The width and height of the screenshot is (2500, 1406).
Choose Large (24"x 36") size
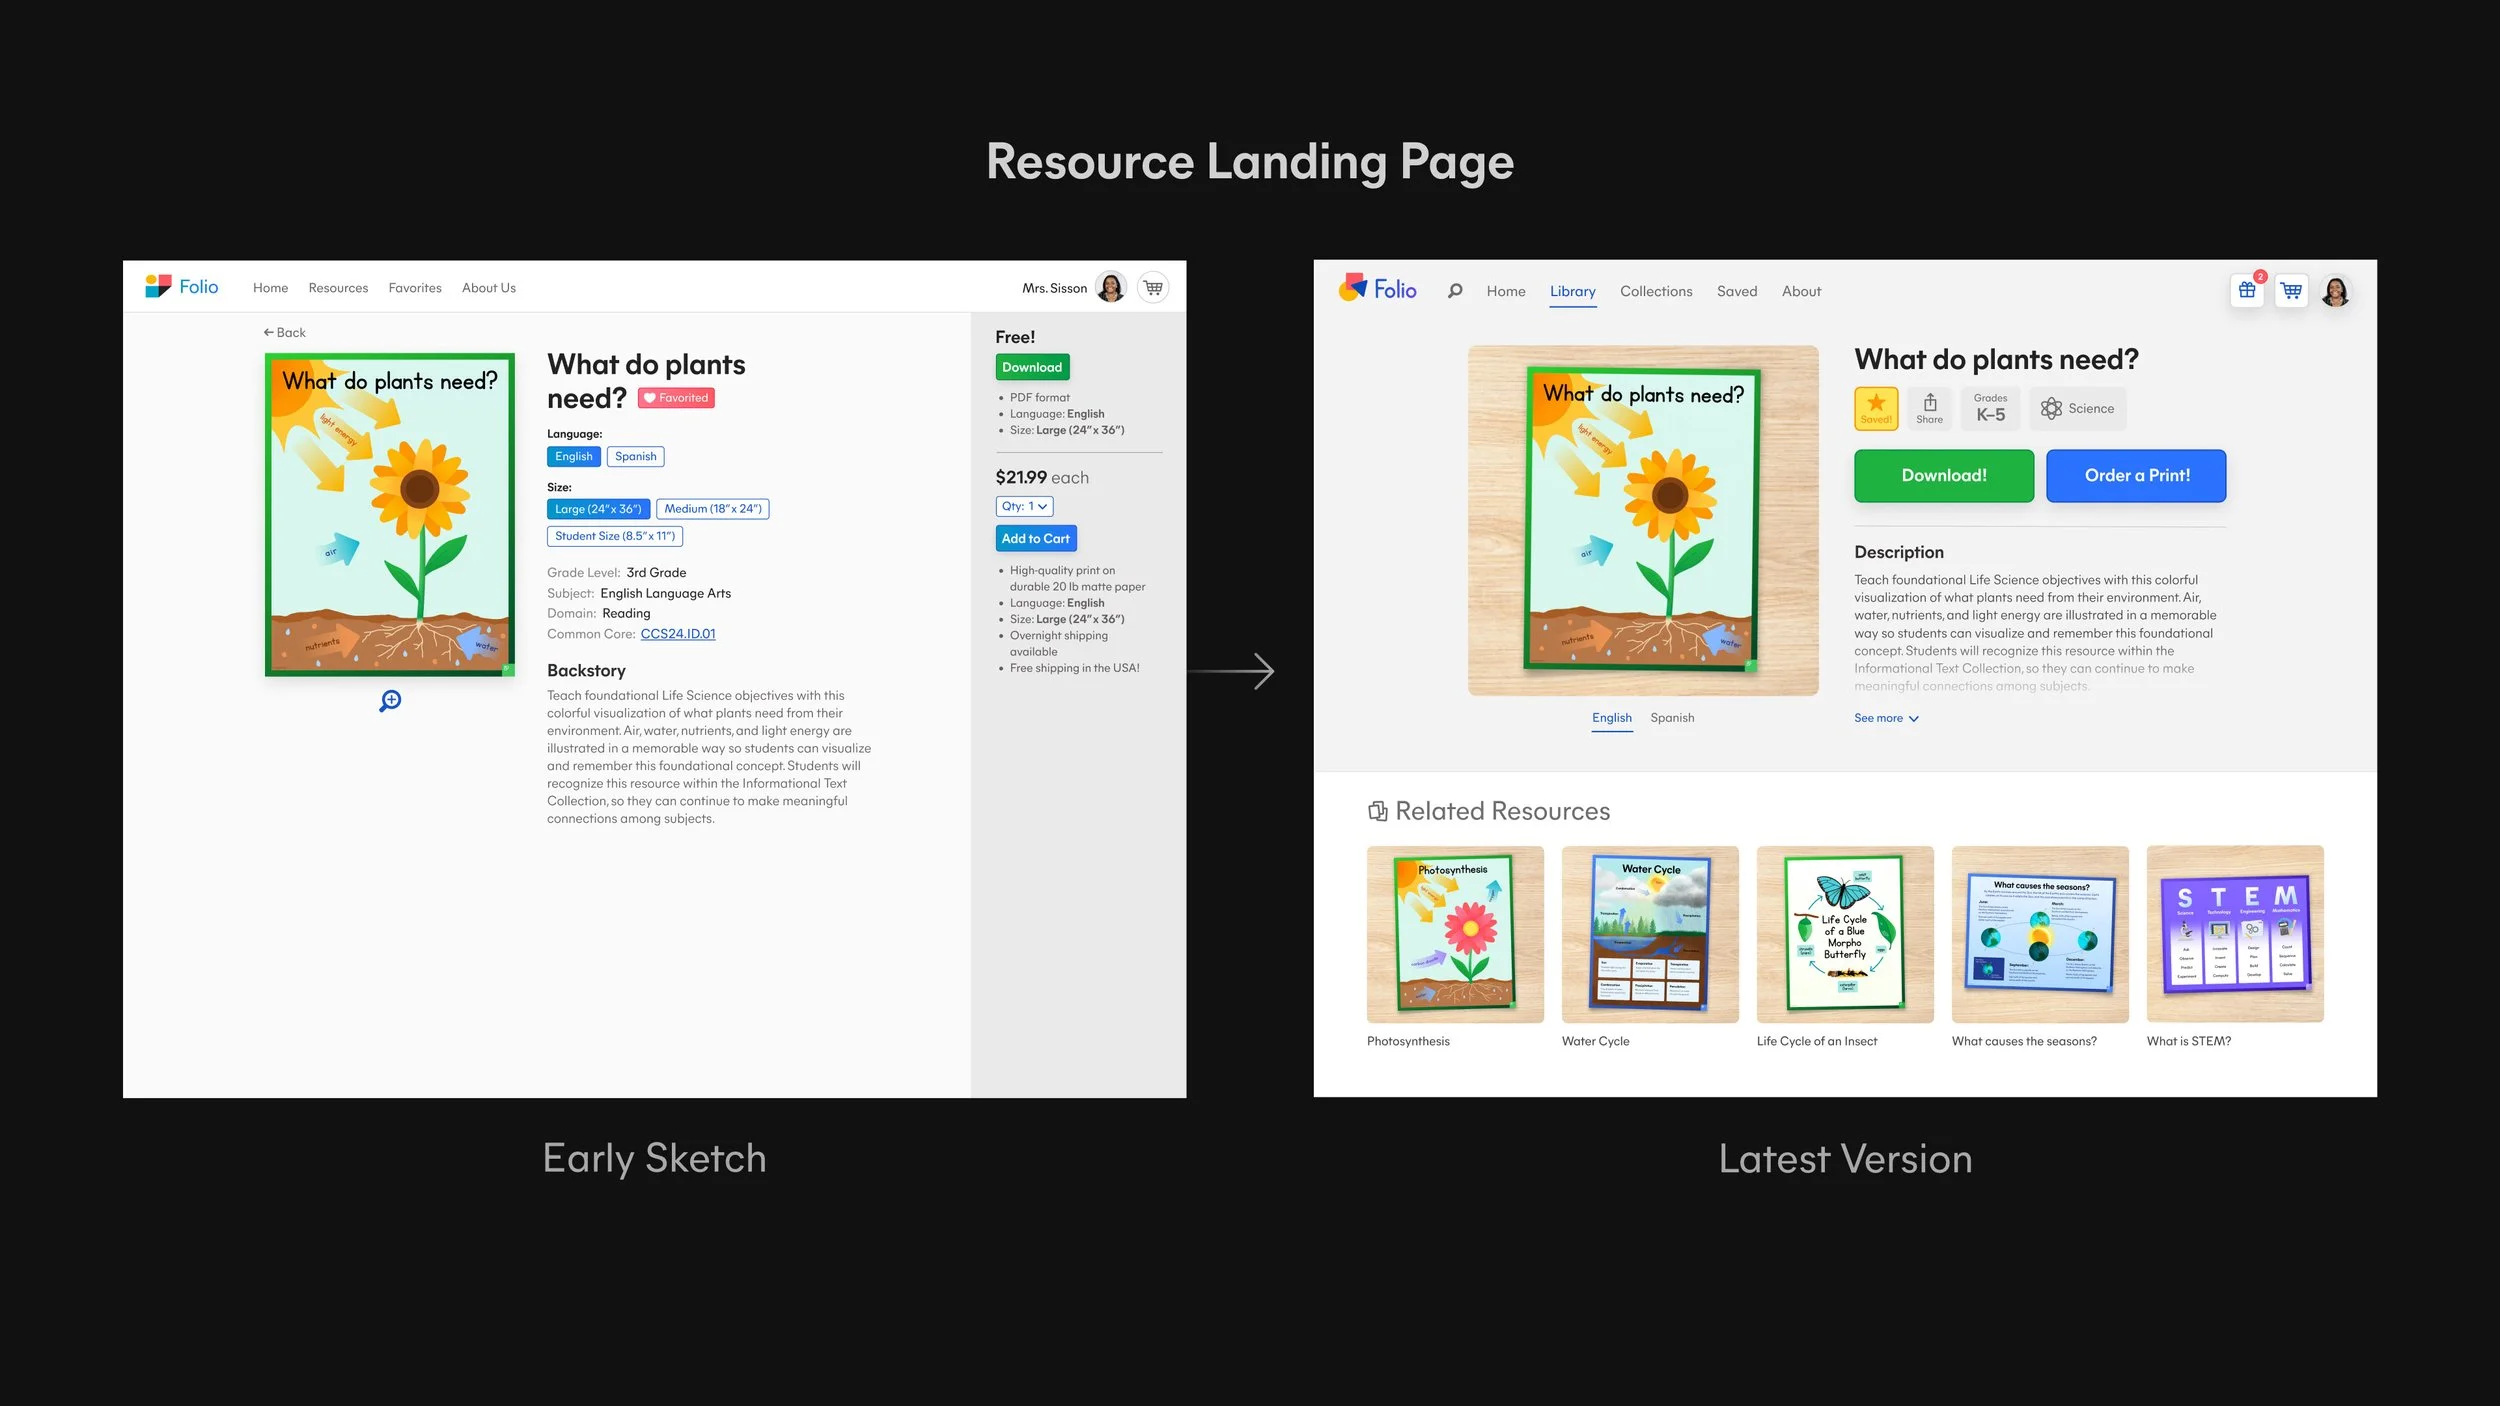point(598,509)
